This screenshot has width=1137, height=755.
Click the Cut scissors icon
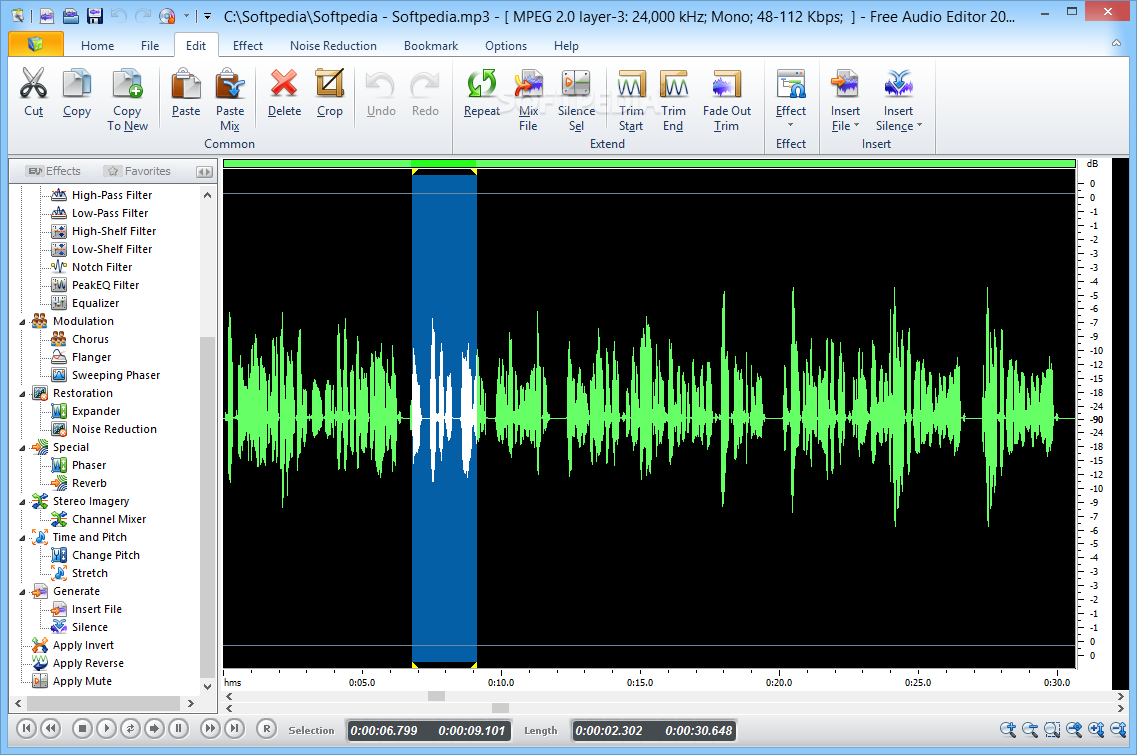(x=33, y=85)
